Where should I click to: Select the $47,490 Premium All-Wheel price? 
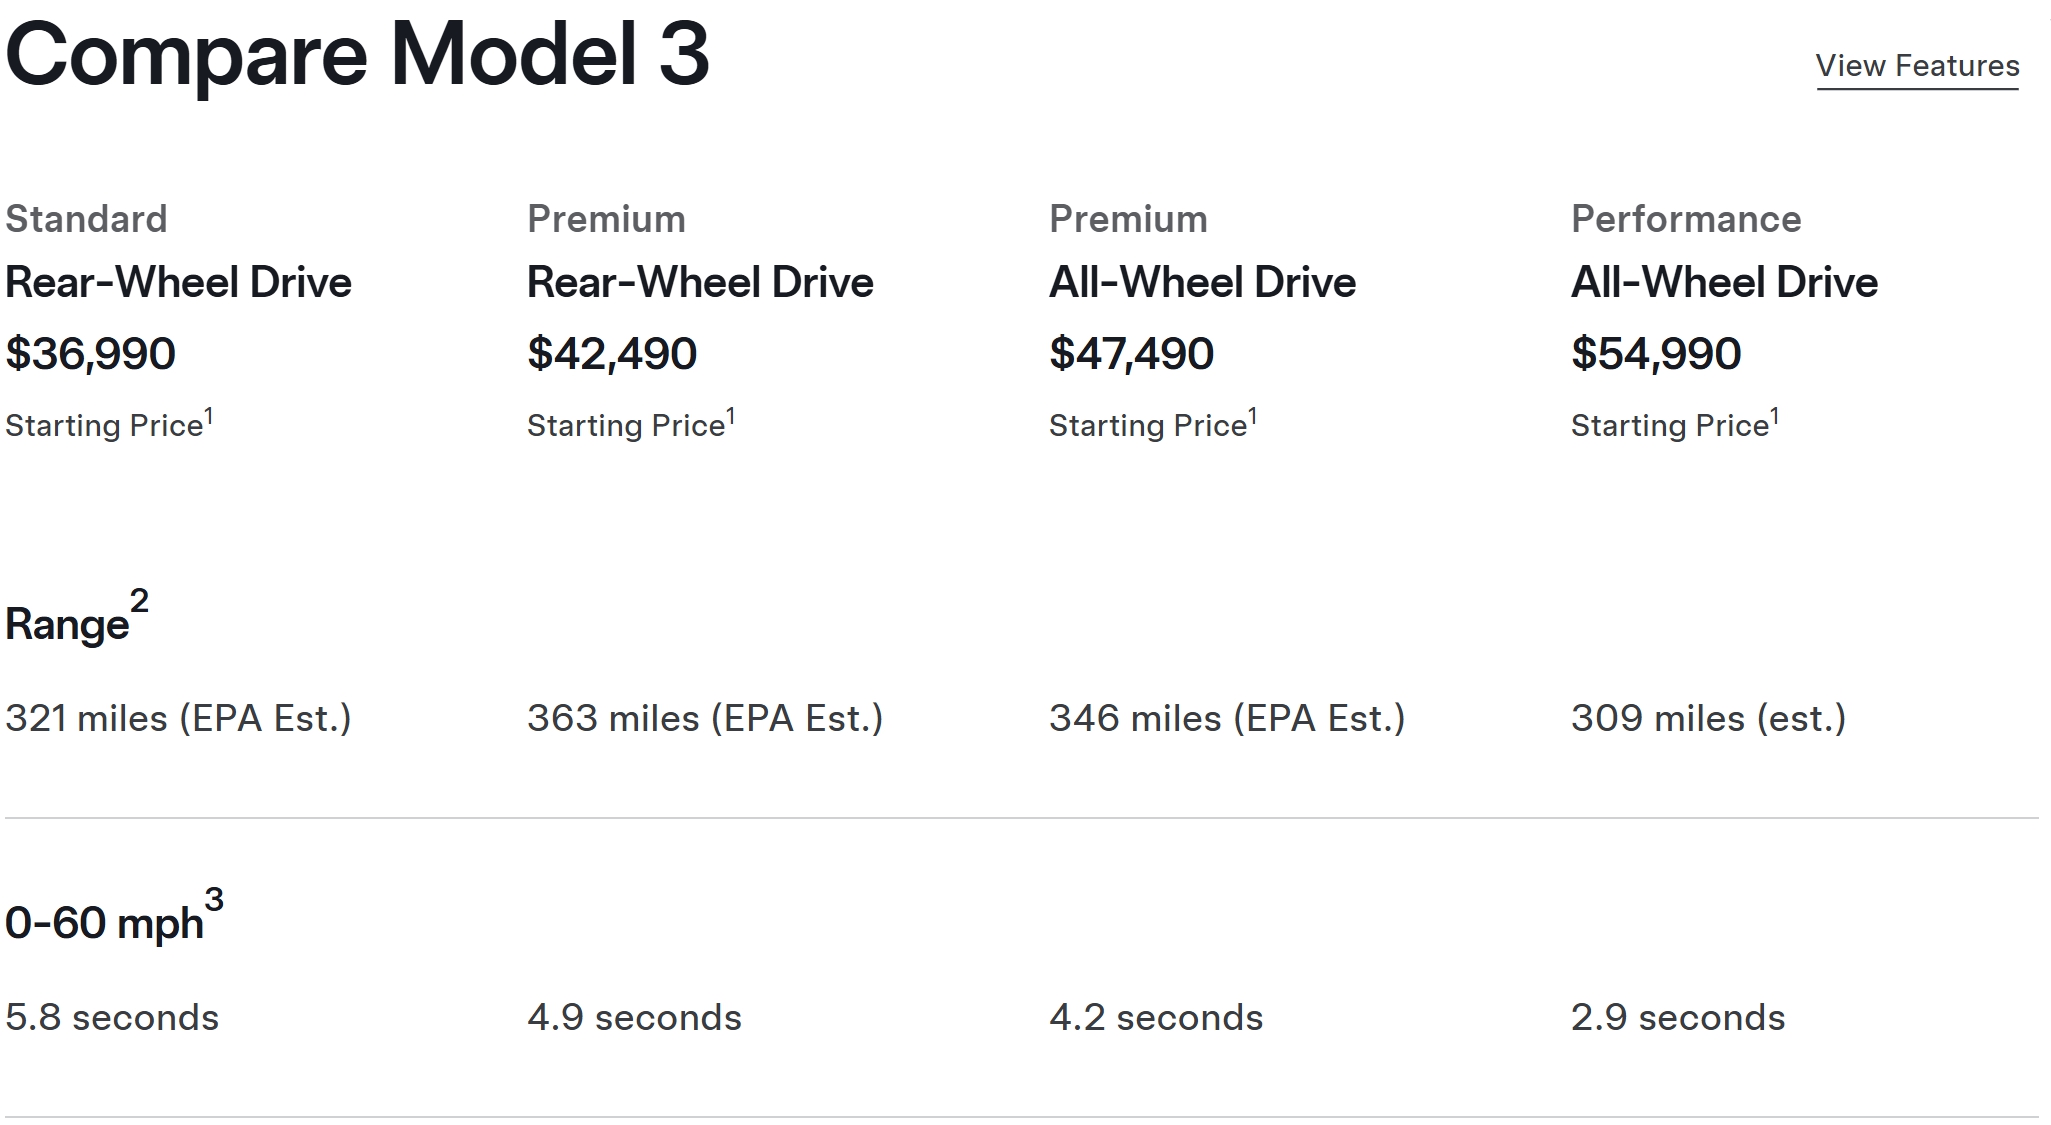1131,354
